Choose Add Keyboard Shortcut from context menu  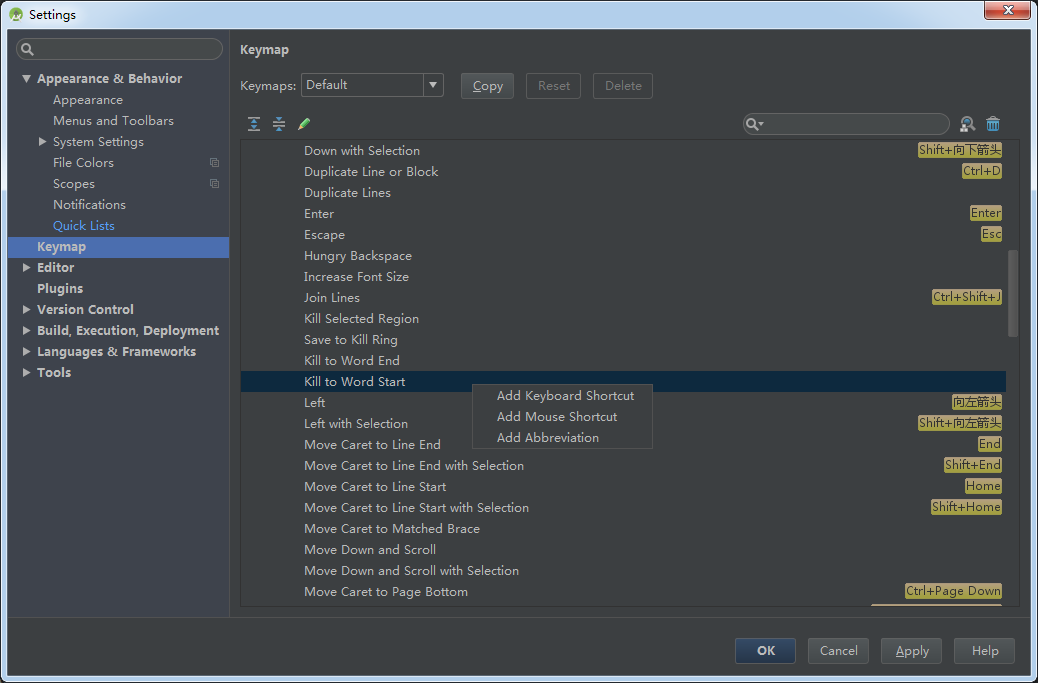tap(565, 396)
